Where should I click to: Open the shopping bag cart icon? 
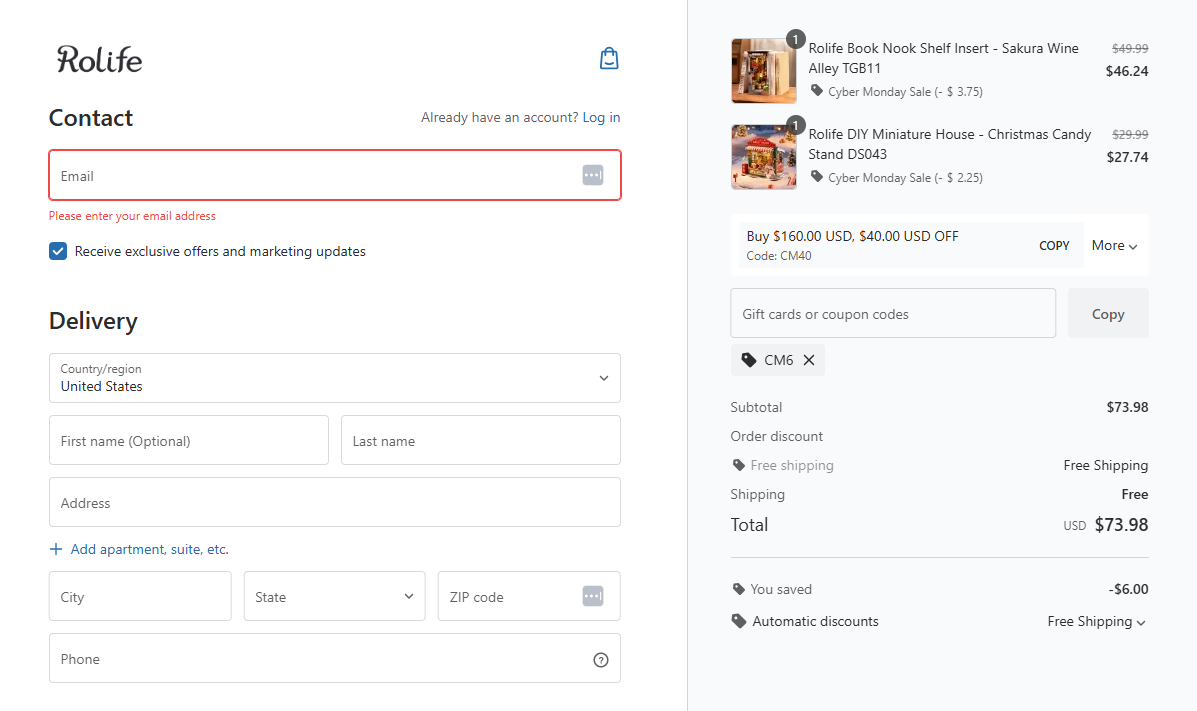[x=608, y=59]
